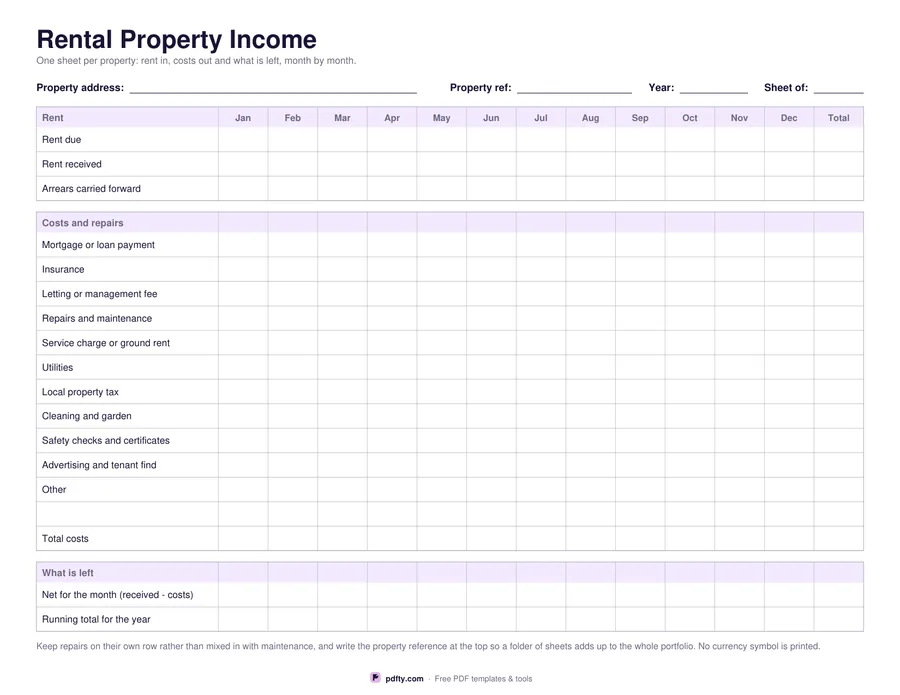This screenshot has height=695, width=900.
Task: Click the 'Arrears carried forward' row label
Action: (x=91, y=189)
